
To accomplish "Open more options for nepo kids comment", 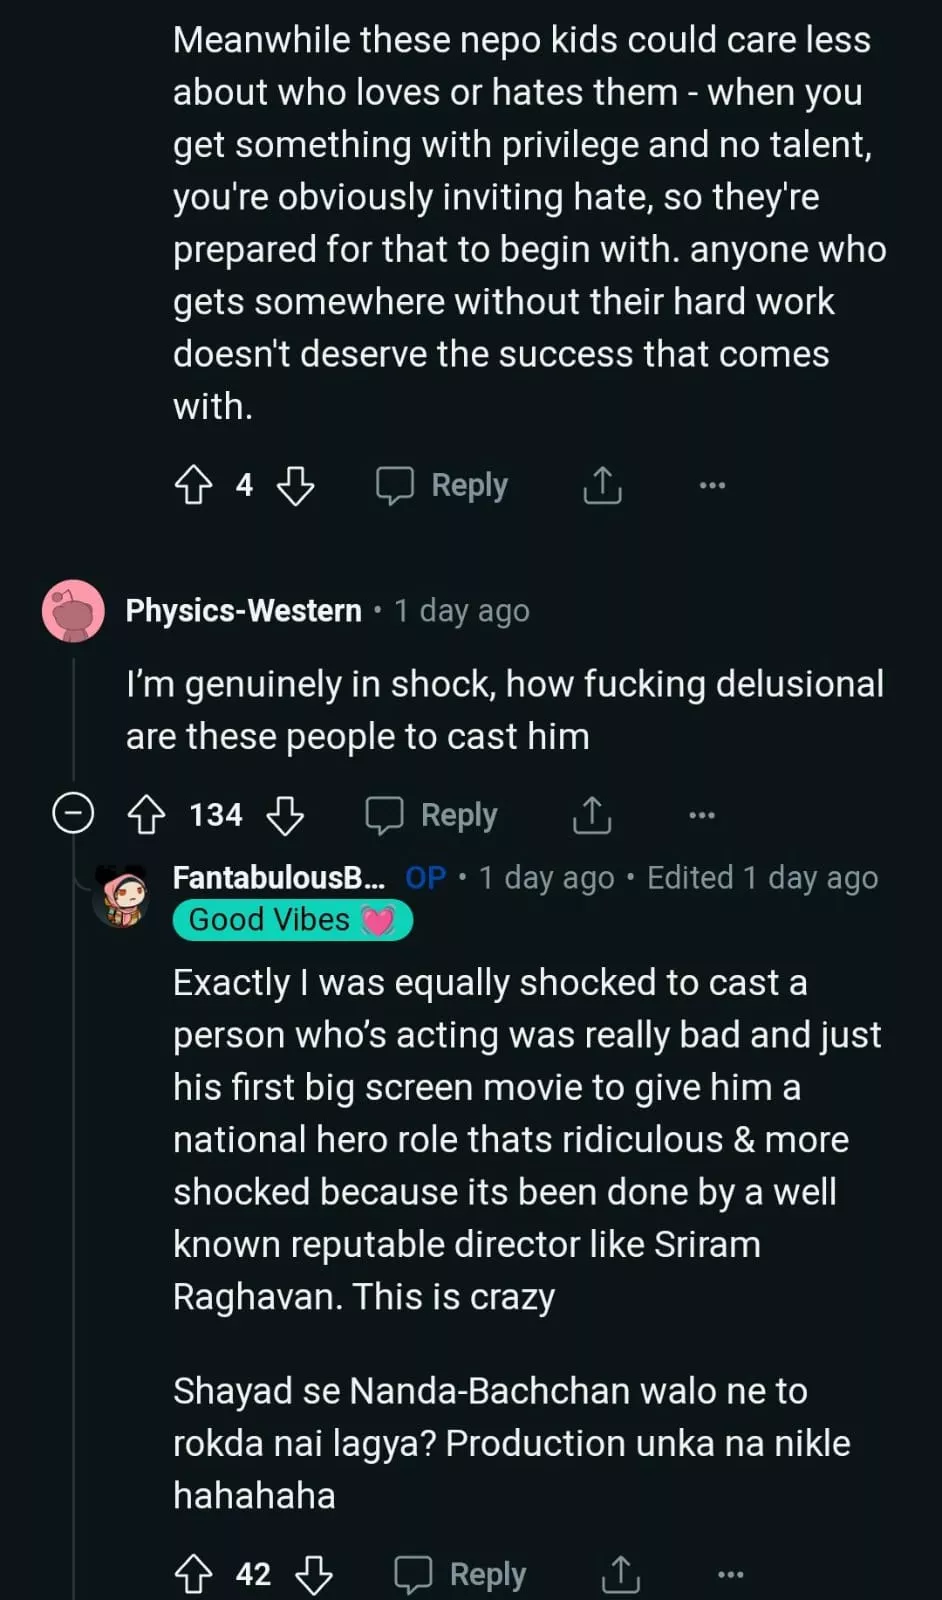I will [712, 486].
